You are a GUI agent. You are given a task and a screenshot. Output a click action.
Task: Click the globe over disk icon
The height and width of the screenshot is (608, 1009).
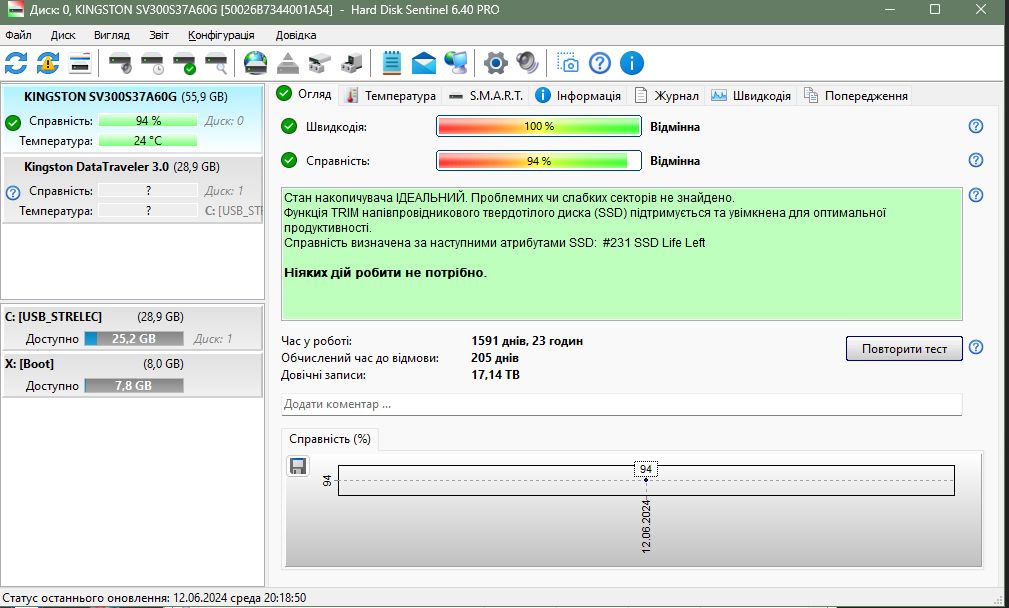(255, 63)
